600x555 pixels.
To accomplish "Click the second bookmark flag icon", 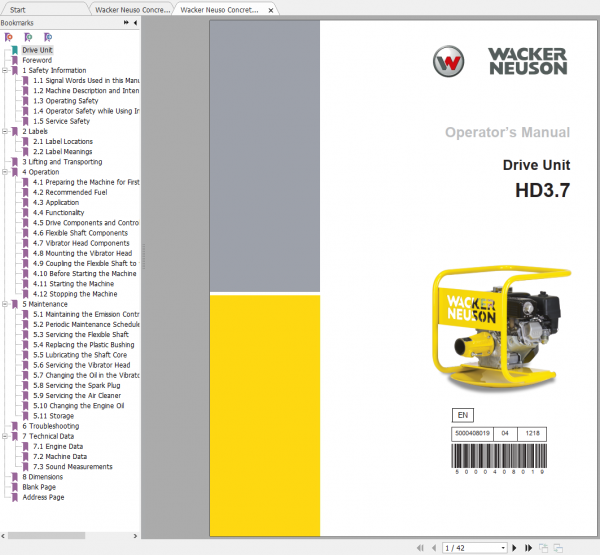I will pos(28,37).
